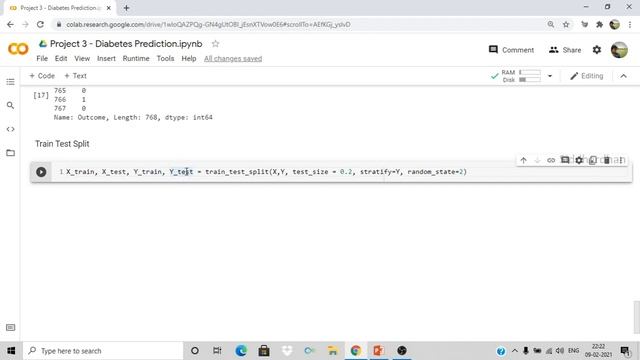Image resolution: width=640 pixels, height=360 pixels.
Task: Open the Insert menu
Action: click(106, 58)
